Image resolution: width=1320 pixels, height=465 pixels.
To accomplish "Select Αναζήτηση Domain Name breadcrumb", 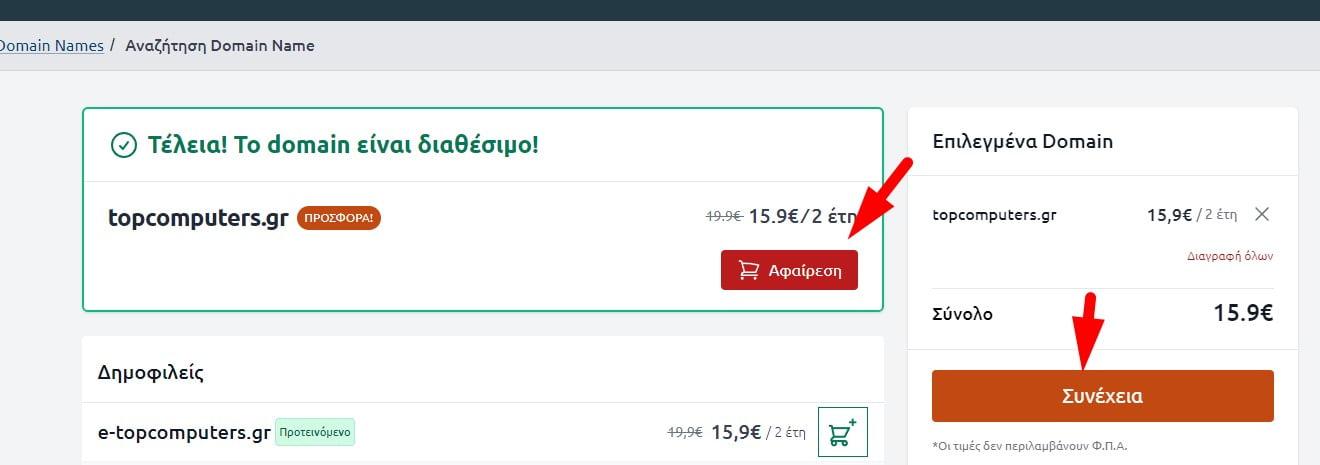I will 219,45.
